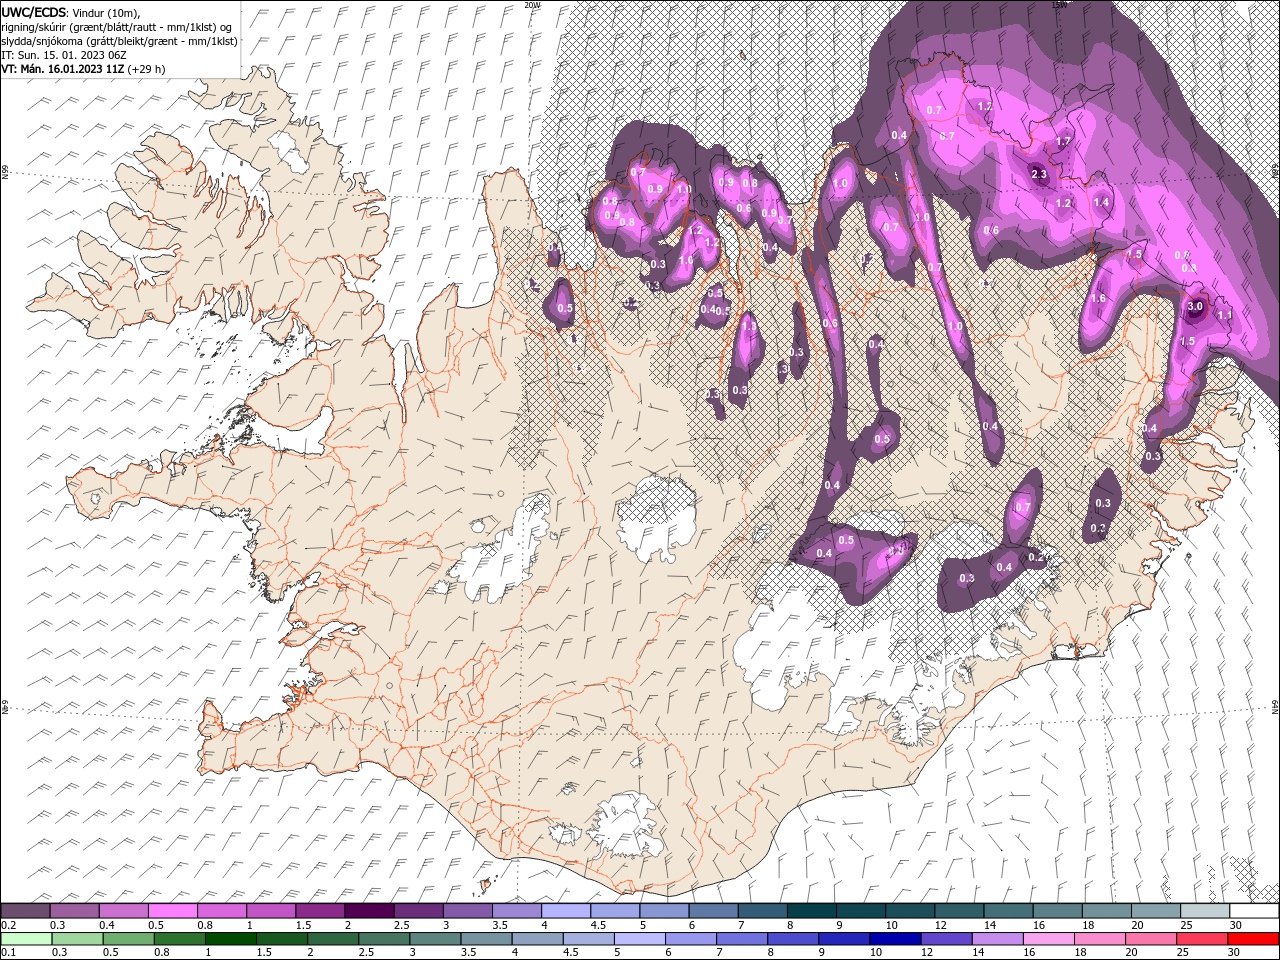Pick snow legend swatch between 1.5 and 2

coord(320,911)
